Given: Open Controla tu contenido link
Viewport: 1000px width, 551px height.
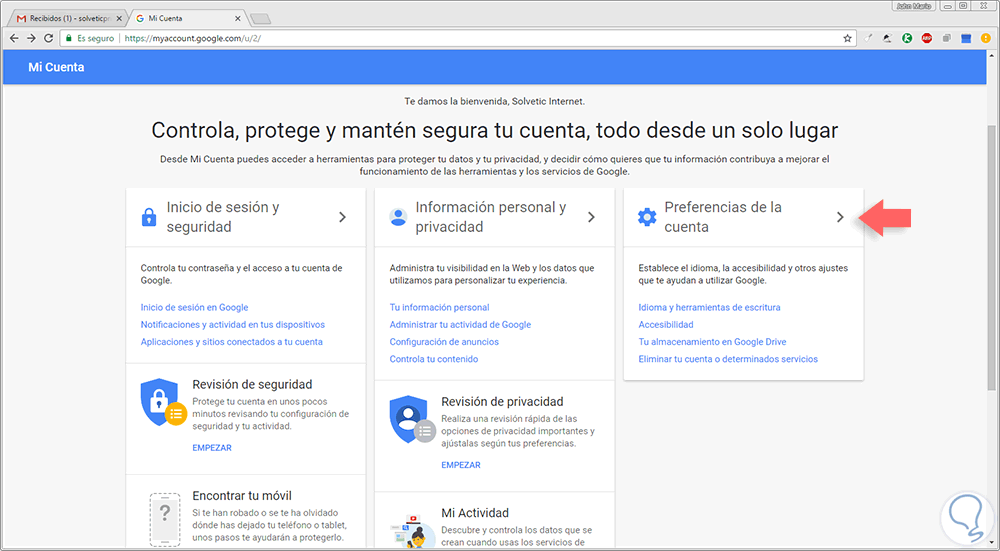Looking at the screenshot, I should (x=434, y=359).
